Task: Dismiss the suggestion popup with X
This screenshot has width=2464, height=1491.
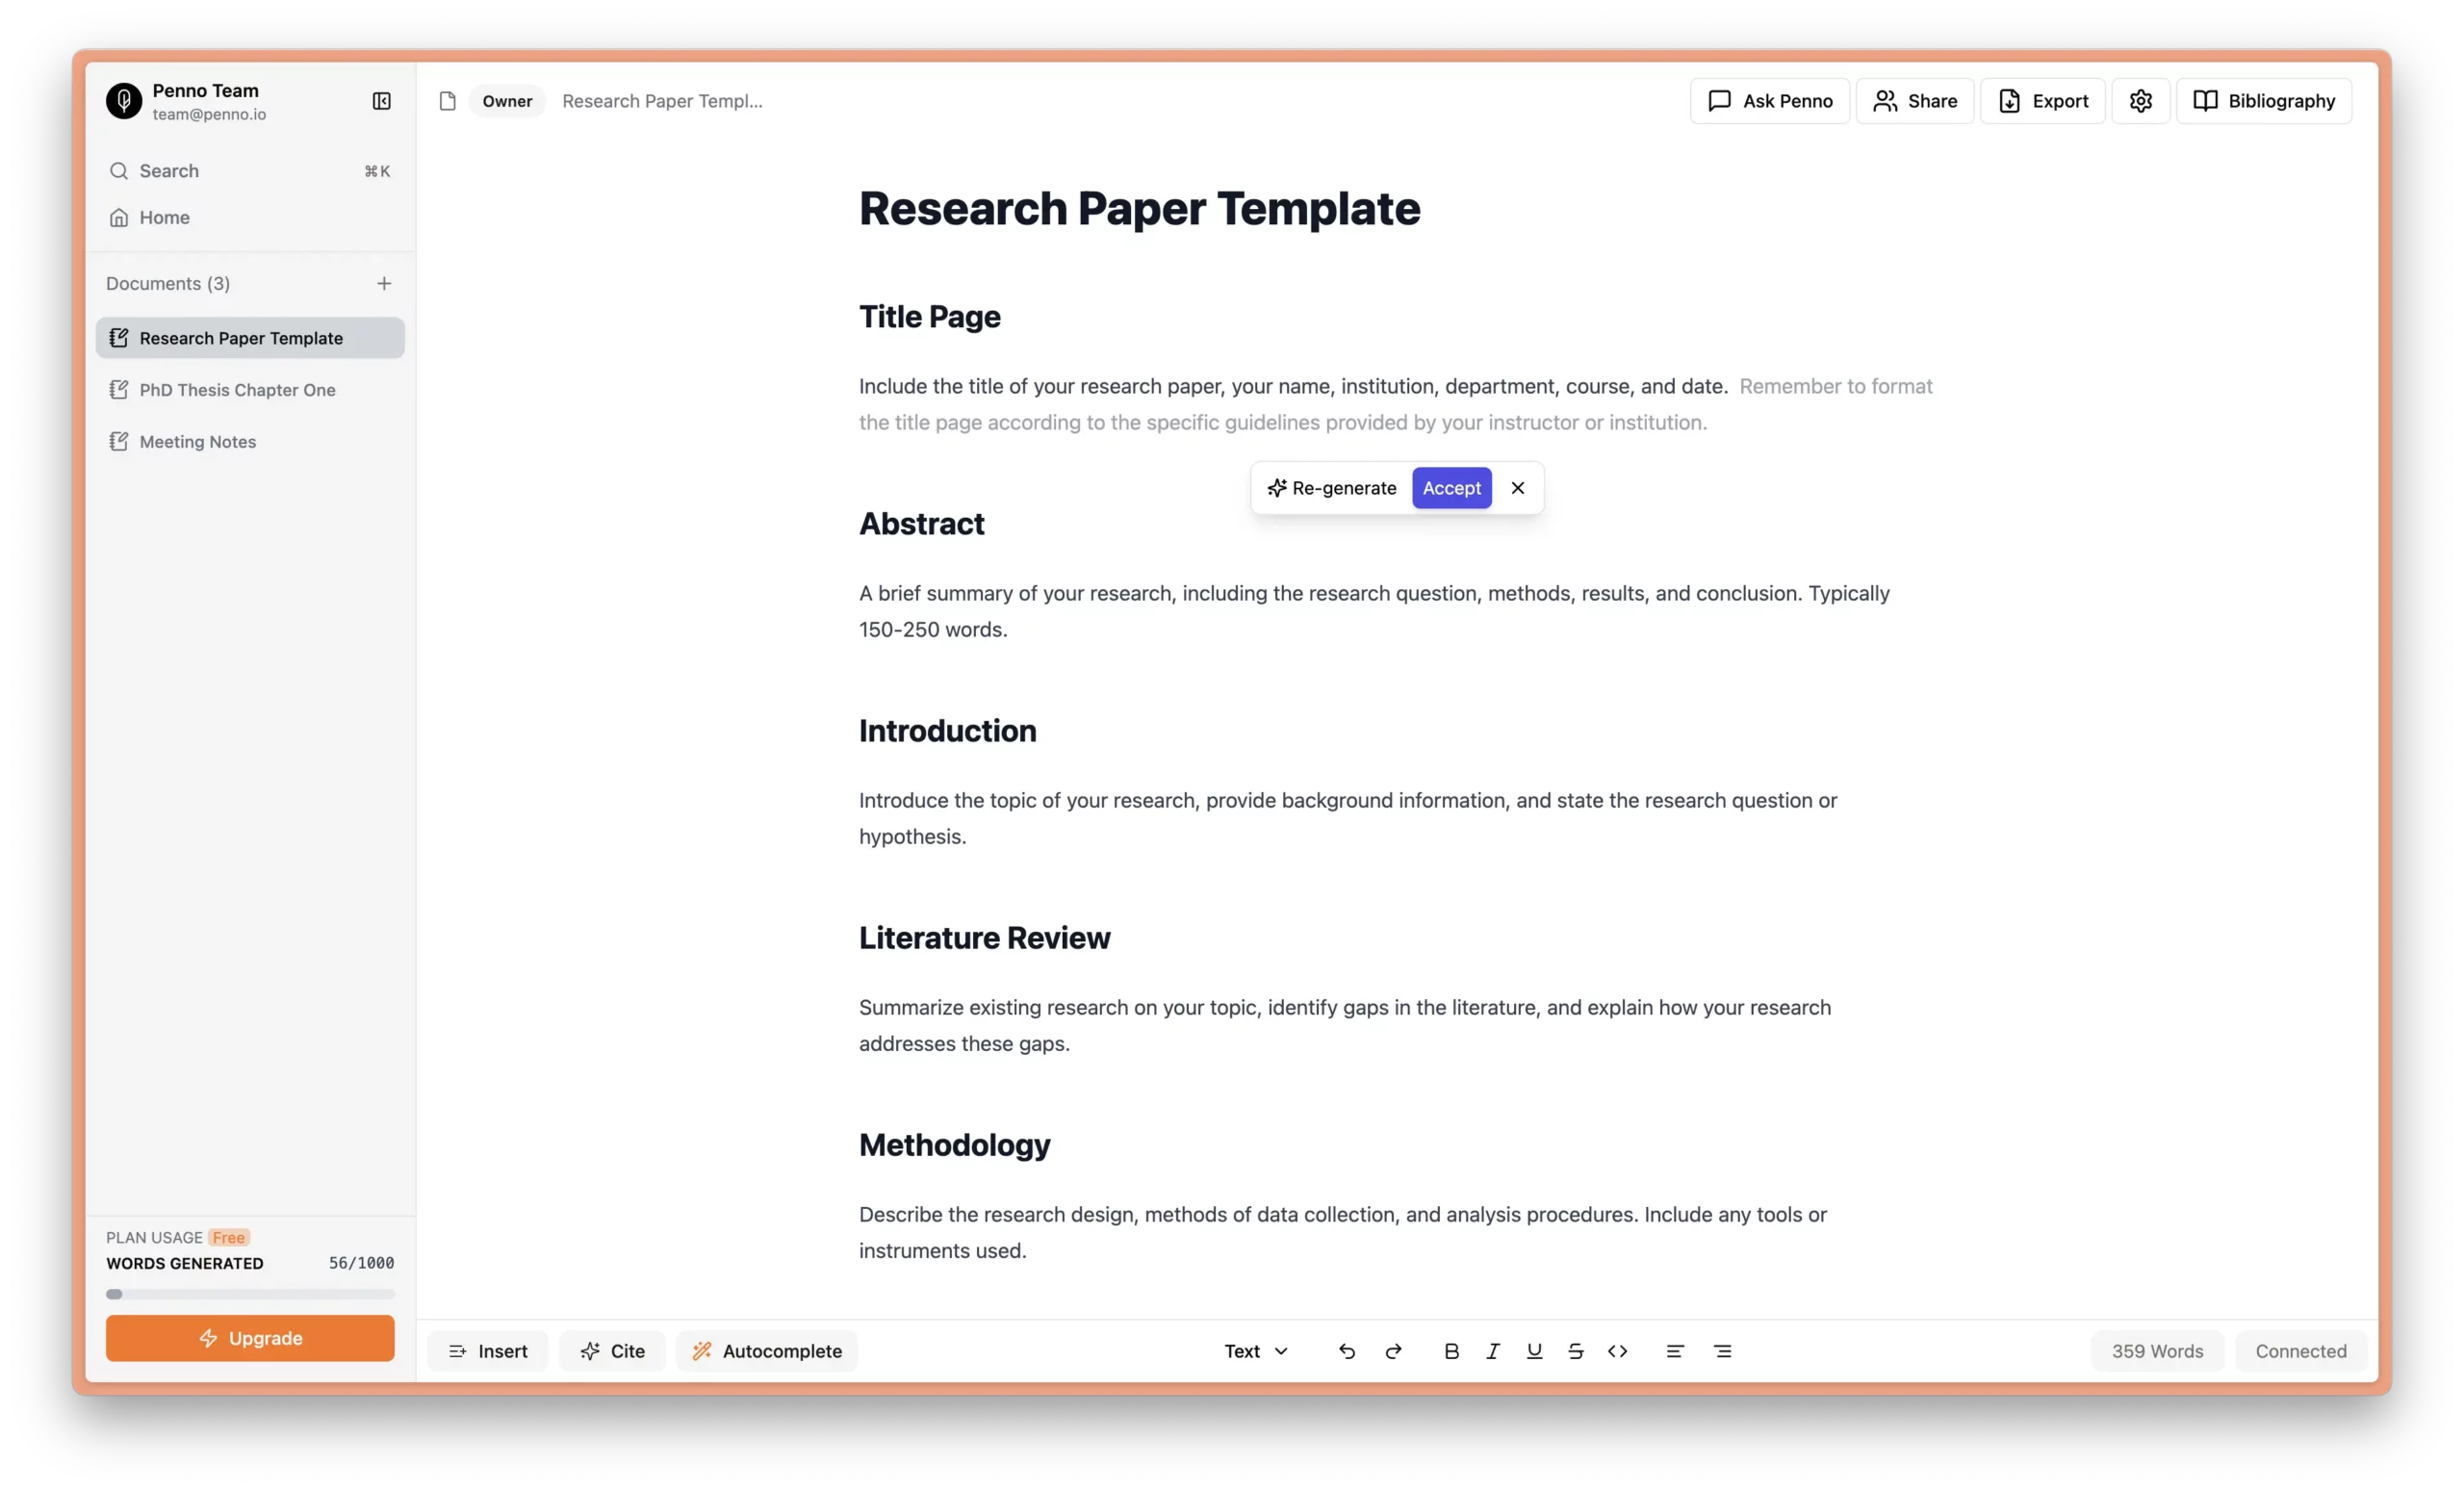Action: pos(1517,488)
